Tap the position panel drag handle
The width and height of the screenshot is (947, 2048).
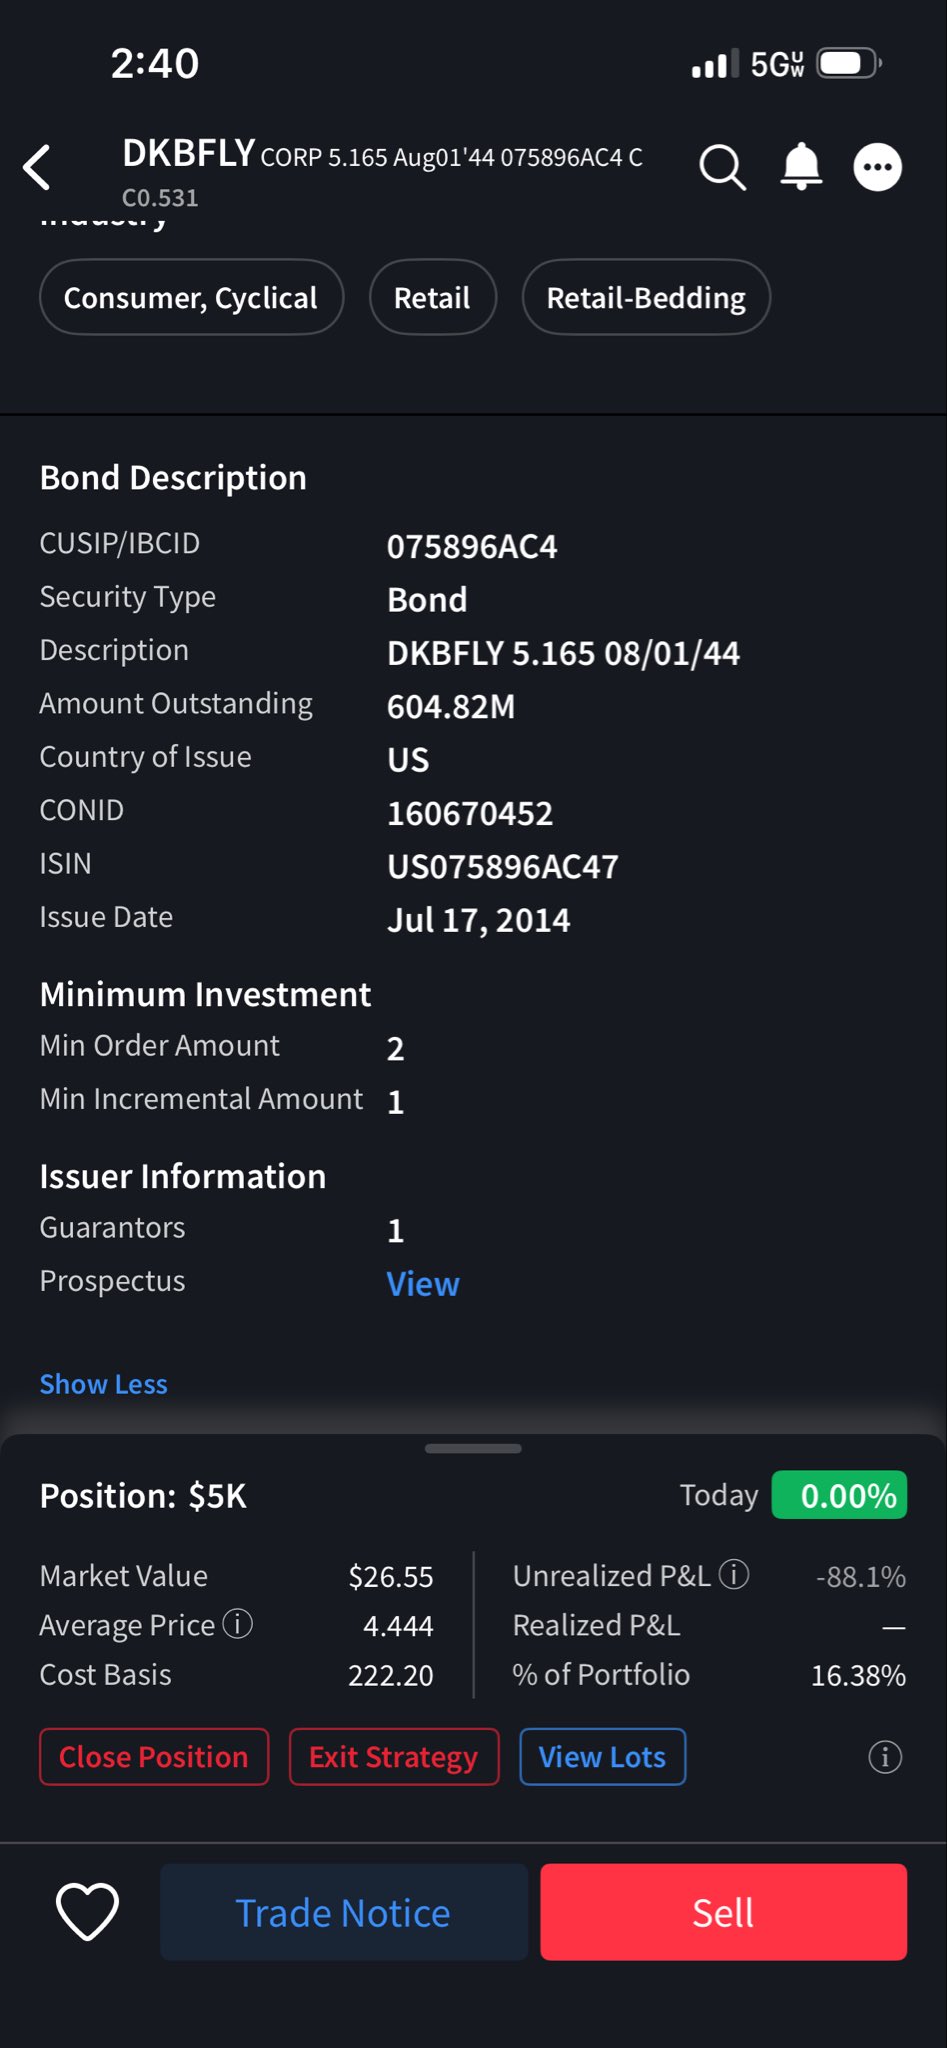click(x=473, y=1448)
